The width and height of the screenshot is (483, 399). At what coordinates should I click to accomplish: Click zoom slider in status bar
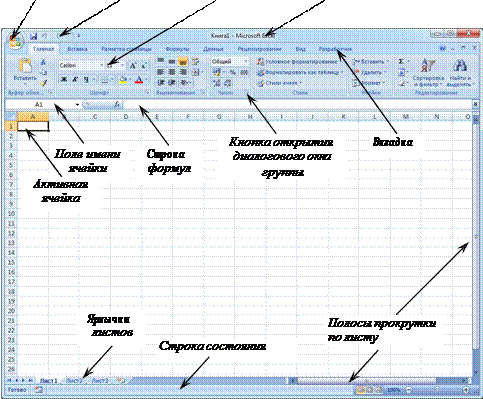click(x=437, y=390)
